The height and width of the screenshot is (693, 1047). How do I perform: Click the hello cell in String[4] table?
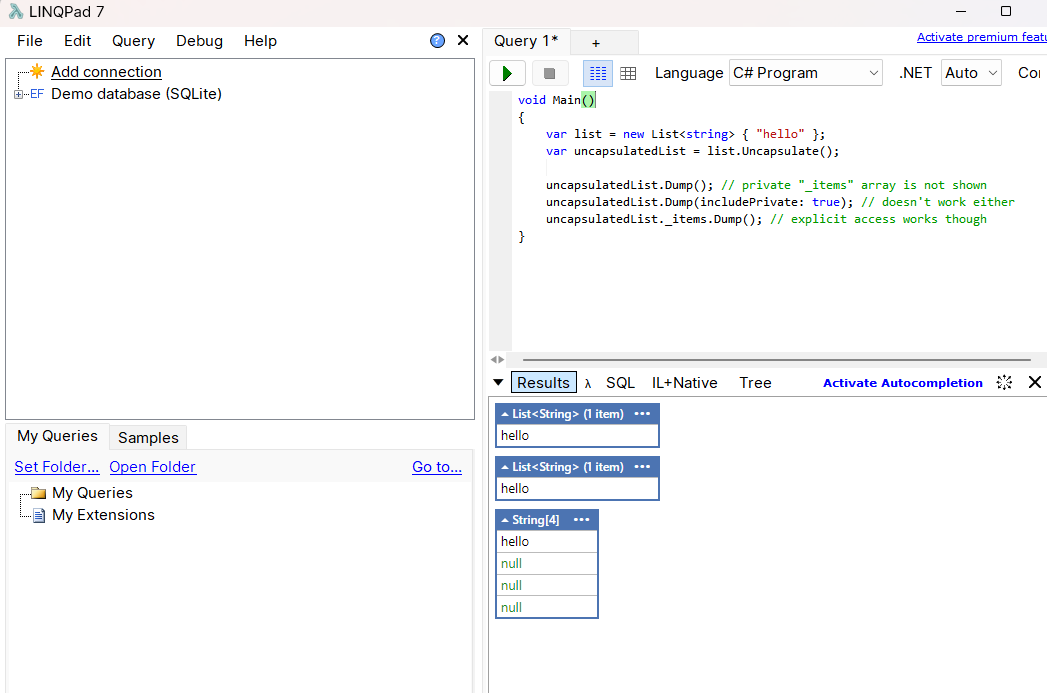(547, 541)
